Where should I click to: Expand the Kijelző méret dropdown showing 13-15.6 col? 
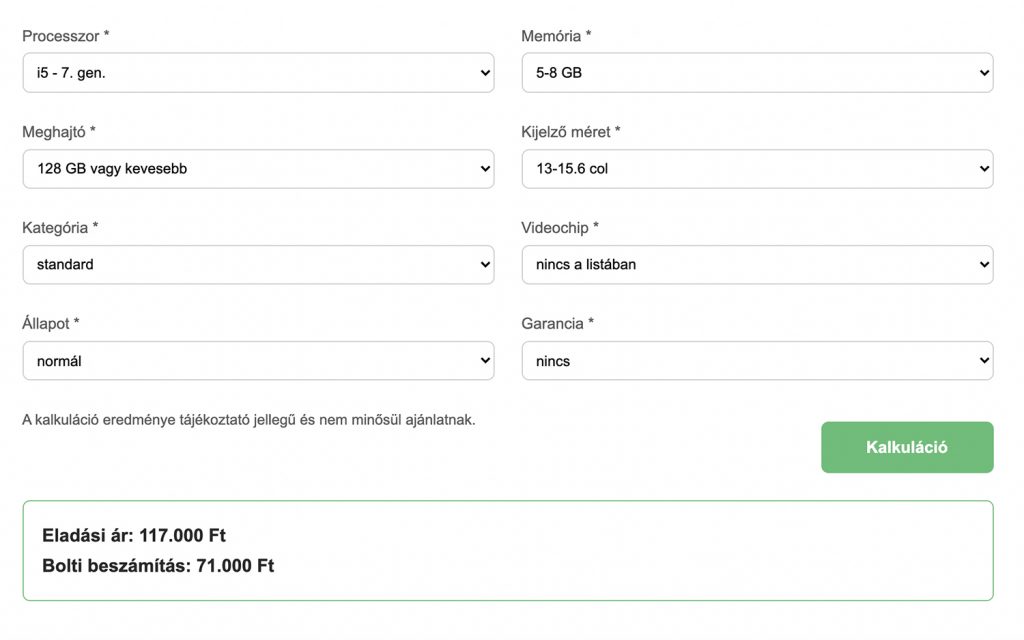pos(757,169)
